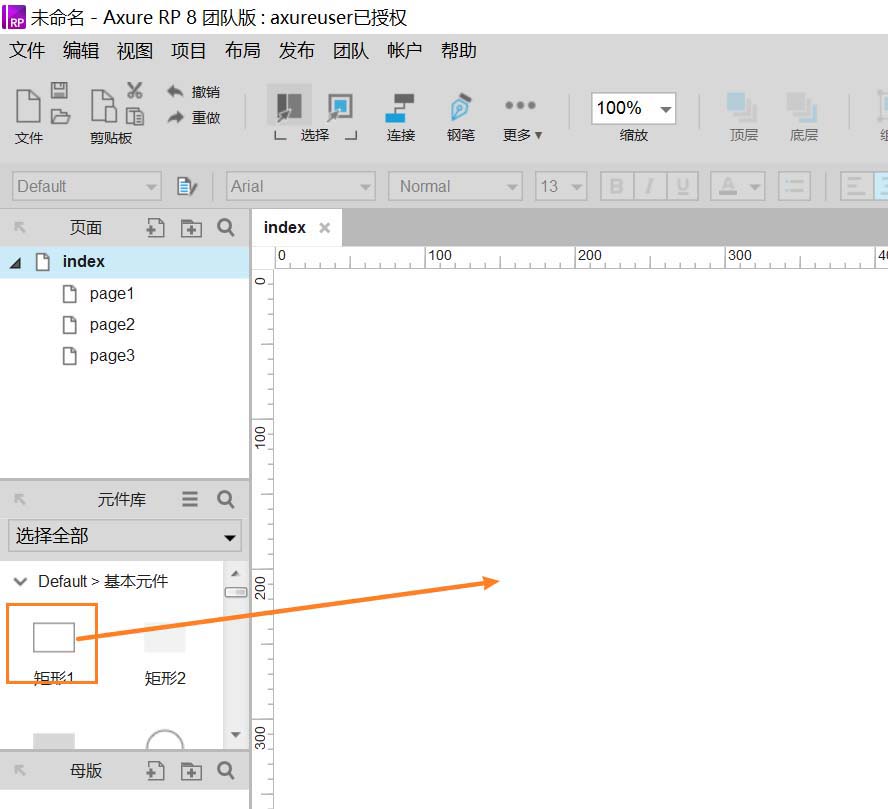Select page3 in pages tree
The height and width of the screenshot is (809, 888).
[x=112, y=356]
